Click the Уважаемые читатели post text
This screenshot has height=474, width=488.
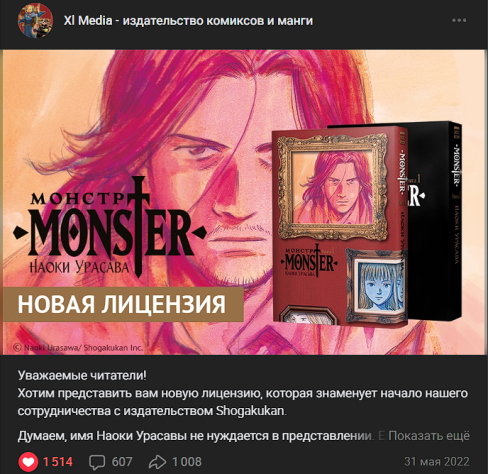pos(82,375)
